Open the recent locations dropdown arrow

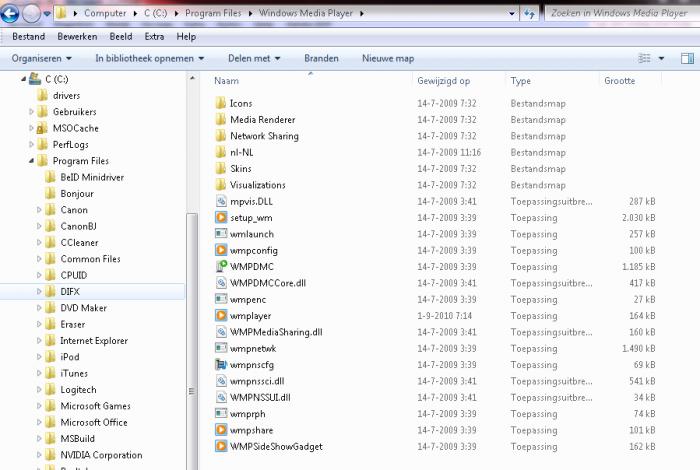47,14
